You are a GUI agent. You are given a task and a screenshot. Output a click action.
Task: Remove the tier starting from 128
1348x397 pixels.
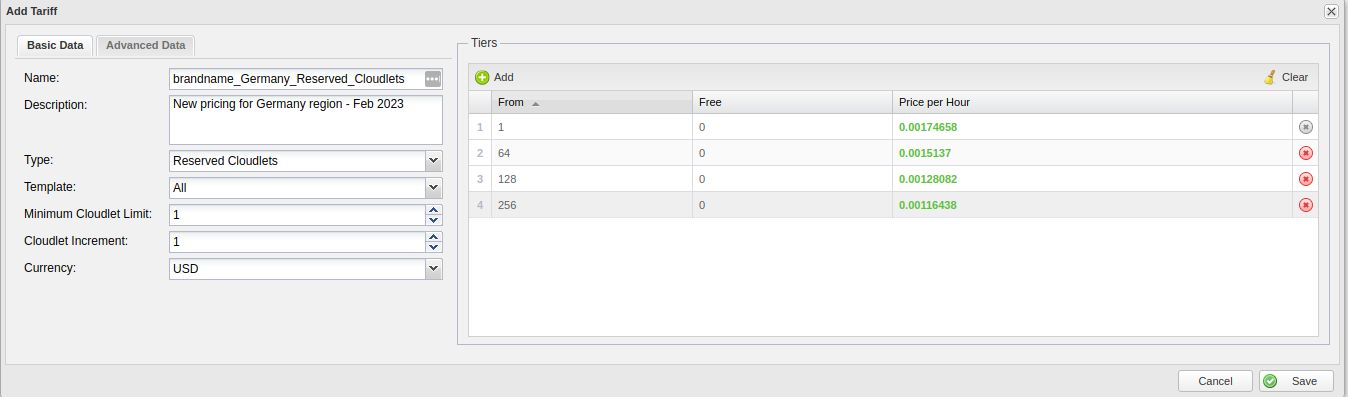[x=1306, y=179]
